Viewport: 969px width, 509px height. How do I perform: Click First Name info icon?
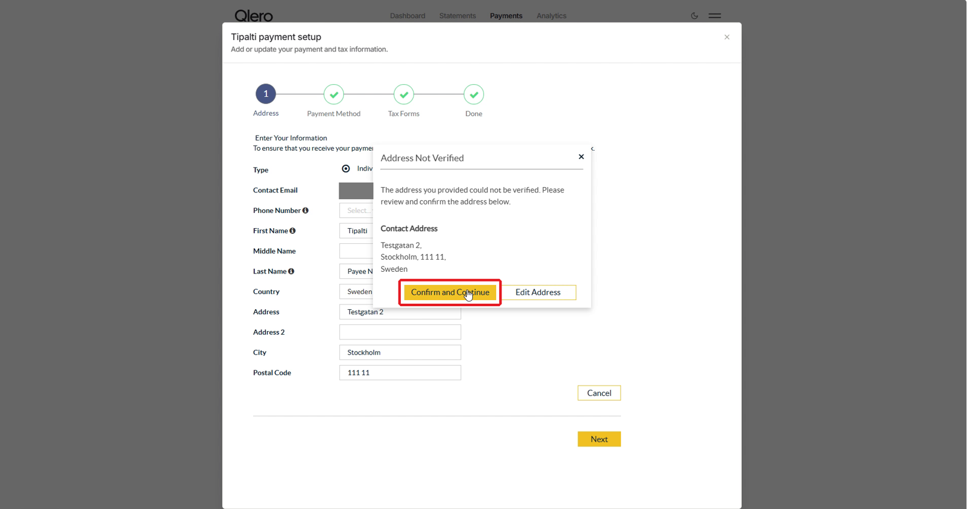tap(293, 231)
